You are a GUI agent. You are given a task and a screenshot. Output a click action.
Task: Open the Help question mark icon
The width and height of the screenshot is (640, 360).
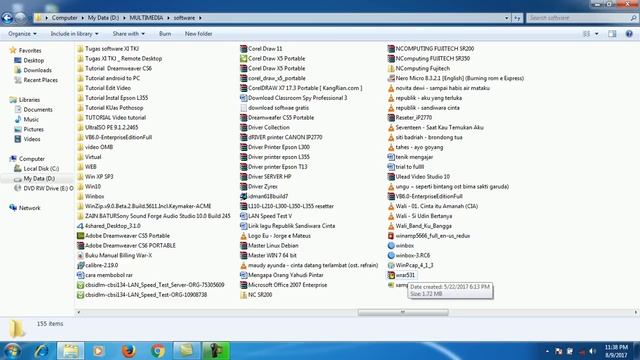tap(629, 34)
